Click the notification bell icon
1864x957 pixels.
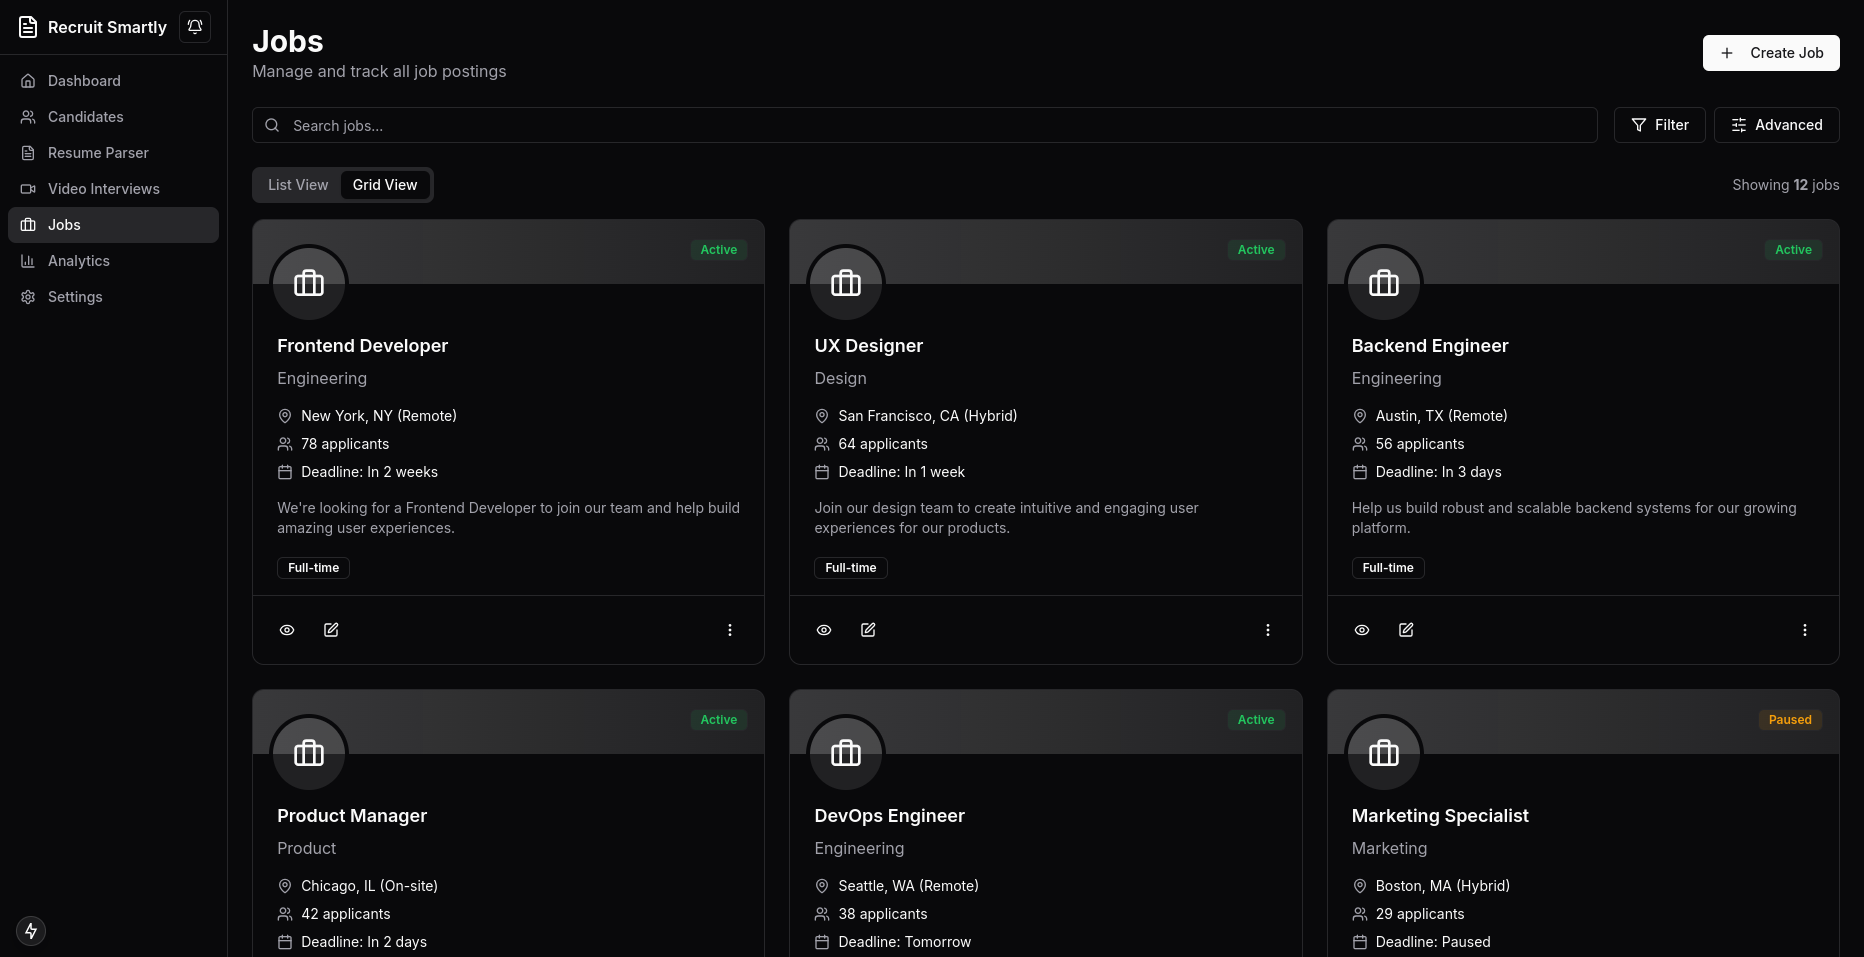(195, 27)
